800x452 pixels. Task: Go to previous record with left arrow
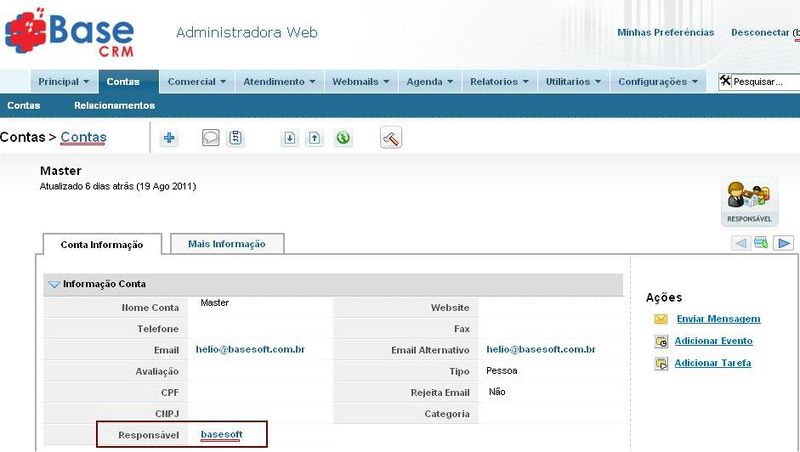click(740, 243)
